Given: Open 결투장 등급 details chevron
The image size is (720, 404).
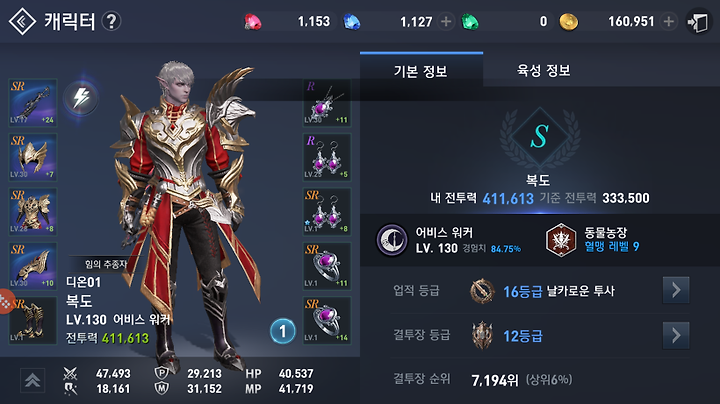Looking at the screenshot, I should tap(675, 336).
